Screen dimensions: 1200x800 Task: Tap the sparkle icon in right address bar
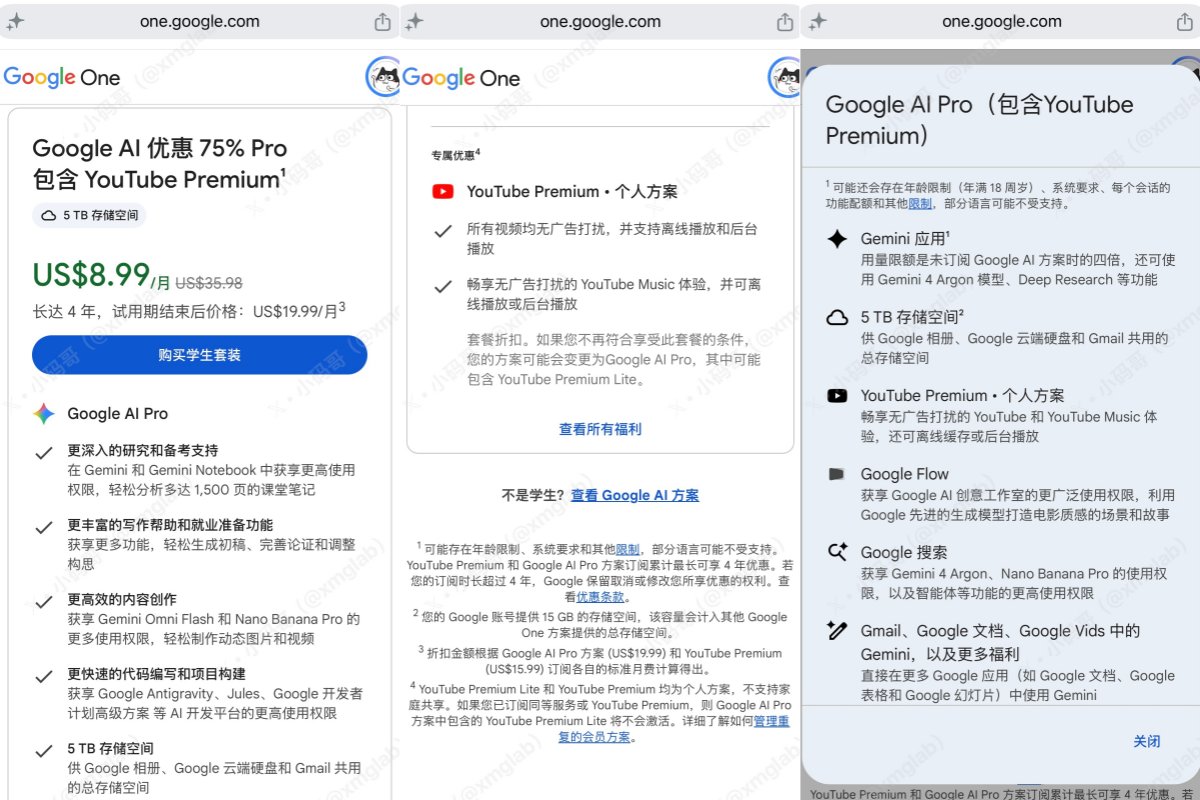click(x=817, y=22)
